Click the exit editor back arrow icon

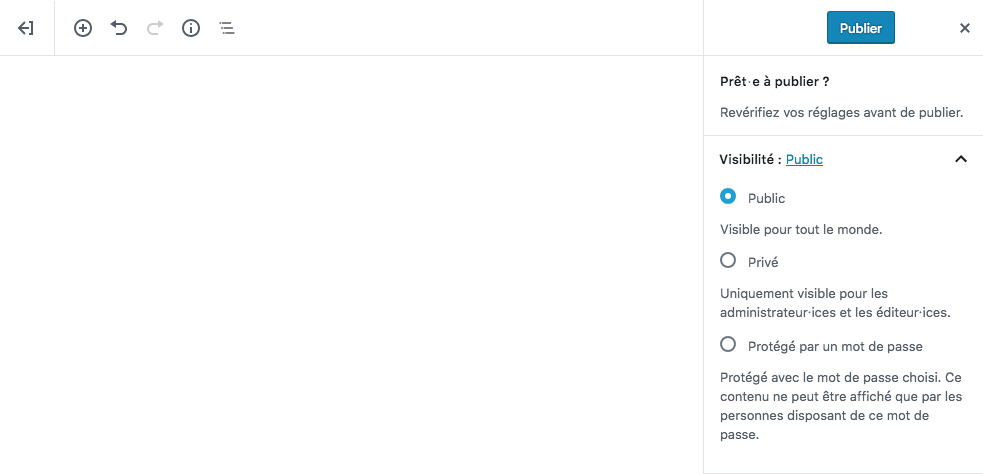point(26,28)
